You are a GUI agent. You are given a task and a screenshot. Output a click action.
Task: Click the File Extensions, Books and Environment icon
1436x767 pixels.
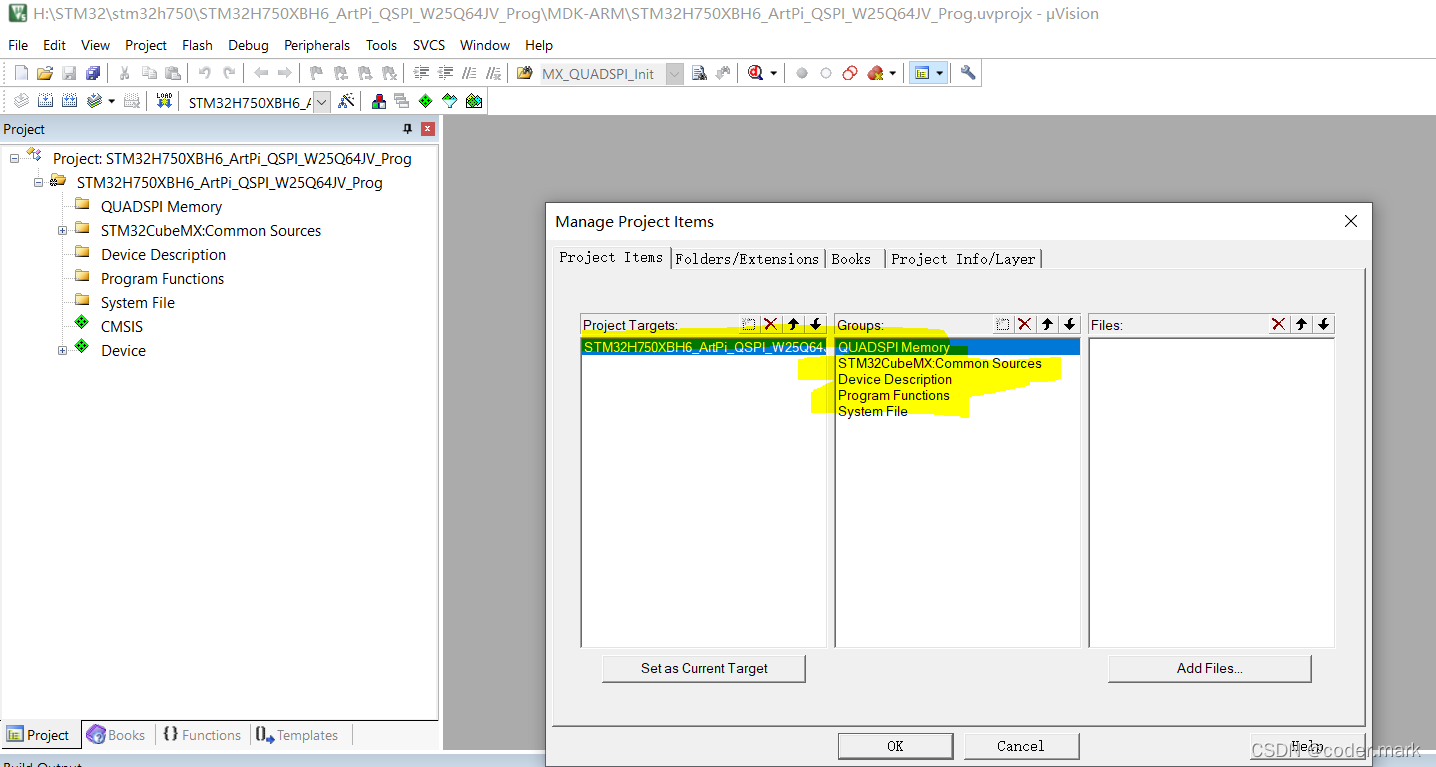point(378,101)
